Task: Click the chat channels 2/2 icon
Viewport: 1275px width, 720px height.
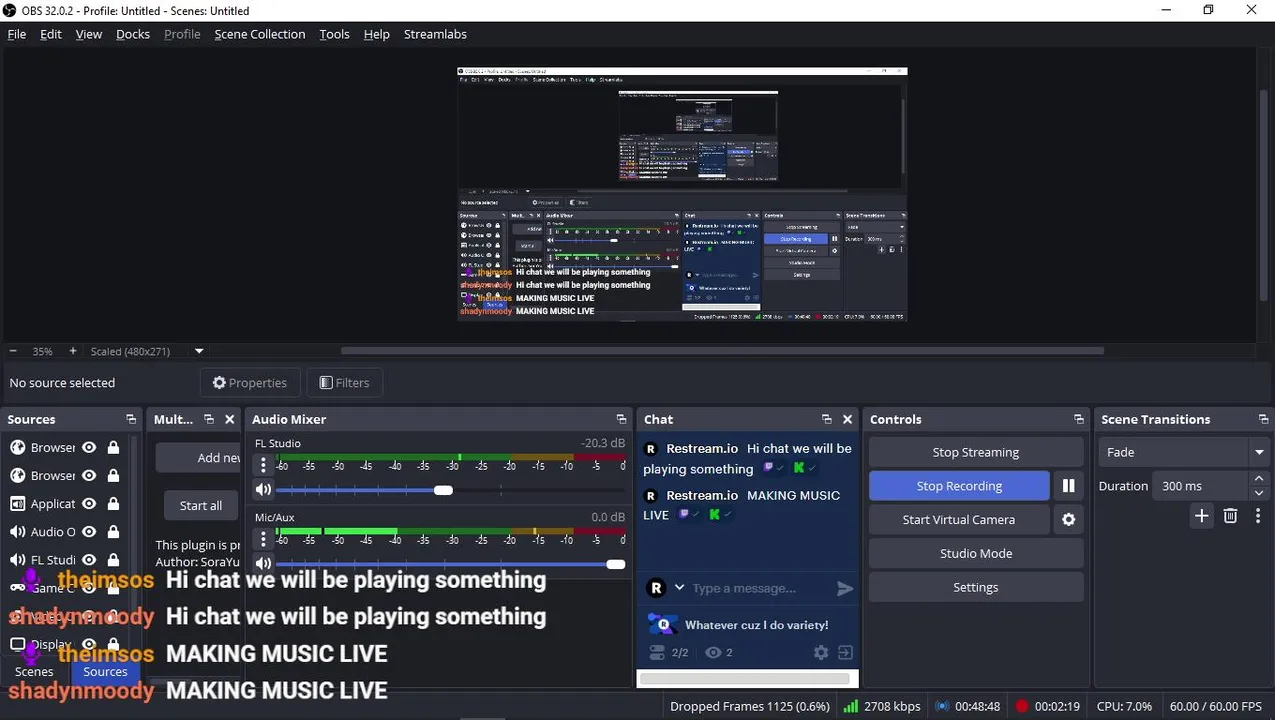Action: click(657, 653)
